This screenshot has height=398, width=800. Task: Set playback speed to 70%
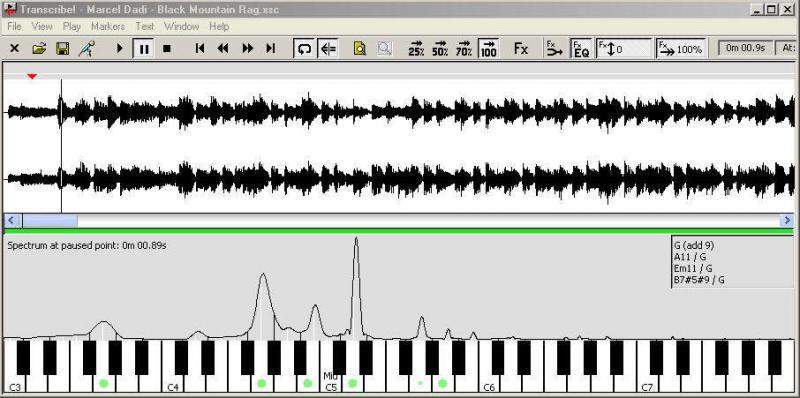[x=464, y=48]
